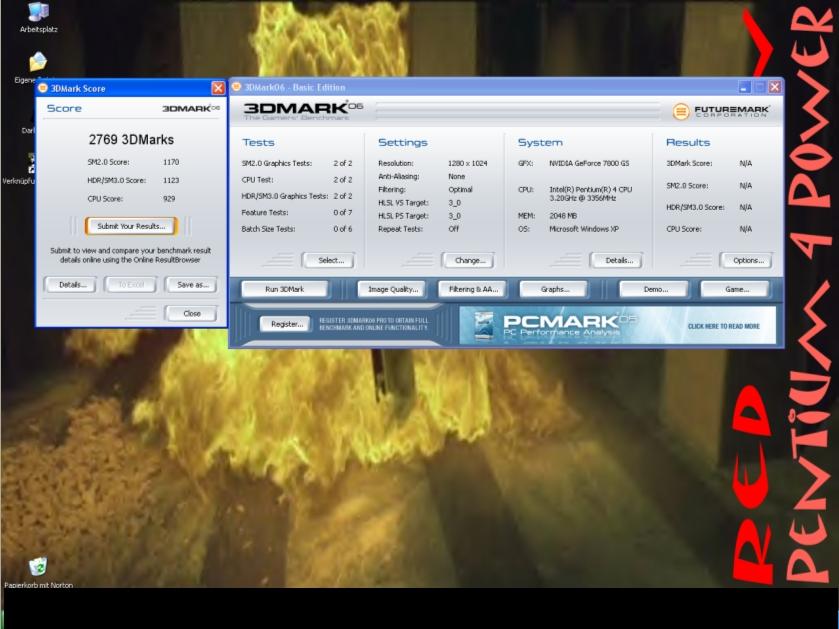The width and height of the screenshot is (839, 629).
Task: Close 3DMark Score window with red X
Action: [x=218, y=88]
